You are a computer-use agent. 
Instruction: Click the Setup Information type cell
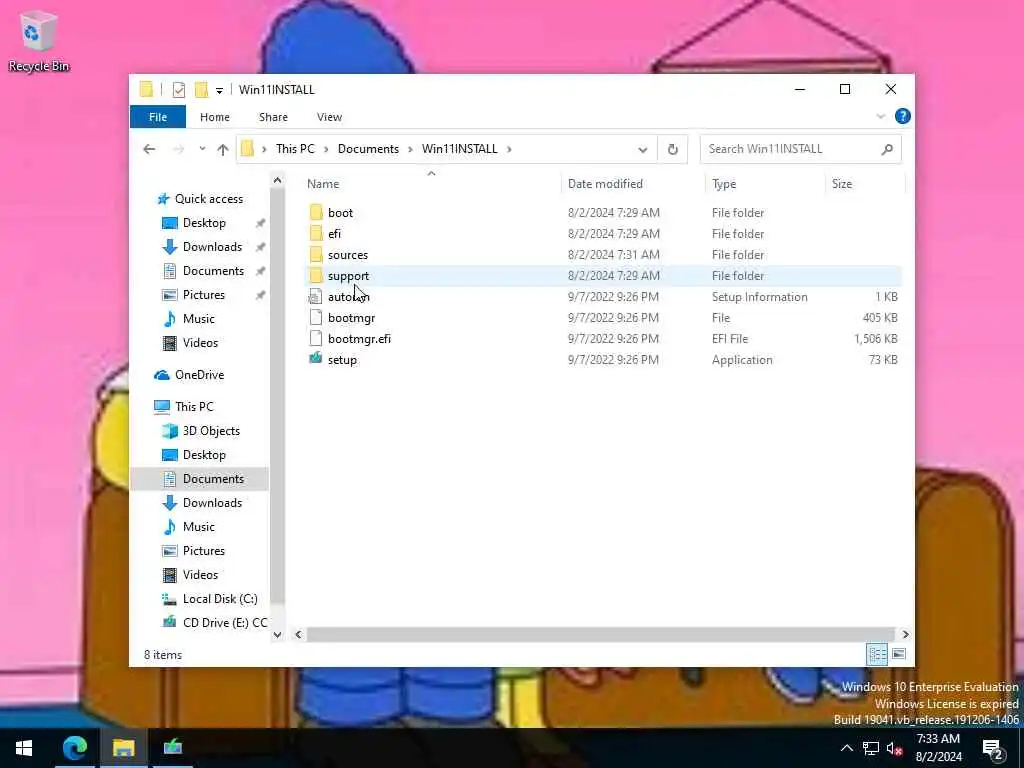point(760,296)
